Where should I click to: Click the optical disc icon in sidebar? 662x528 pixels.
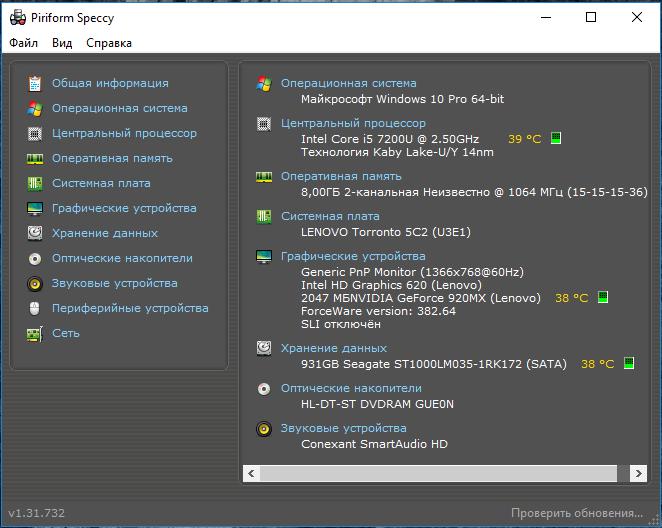coord(35,258)
